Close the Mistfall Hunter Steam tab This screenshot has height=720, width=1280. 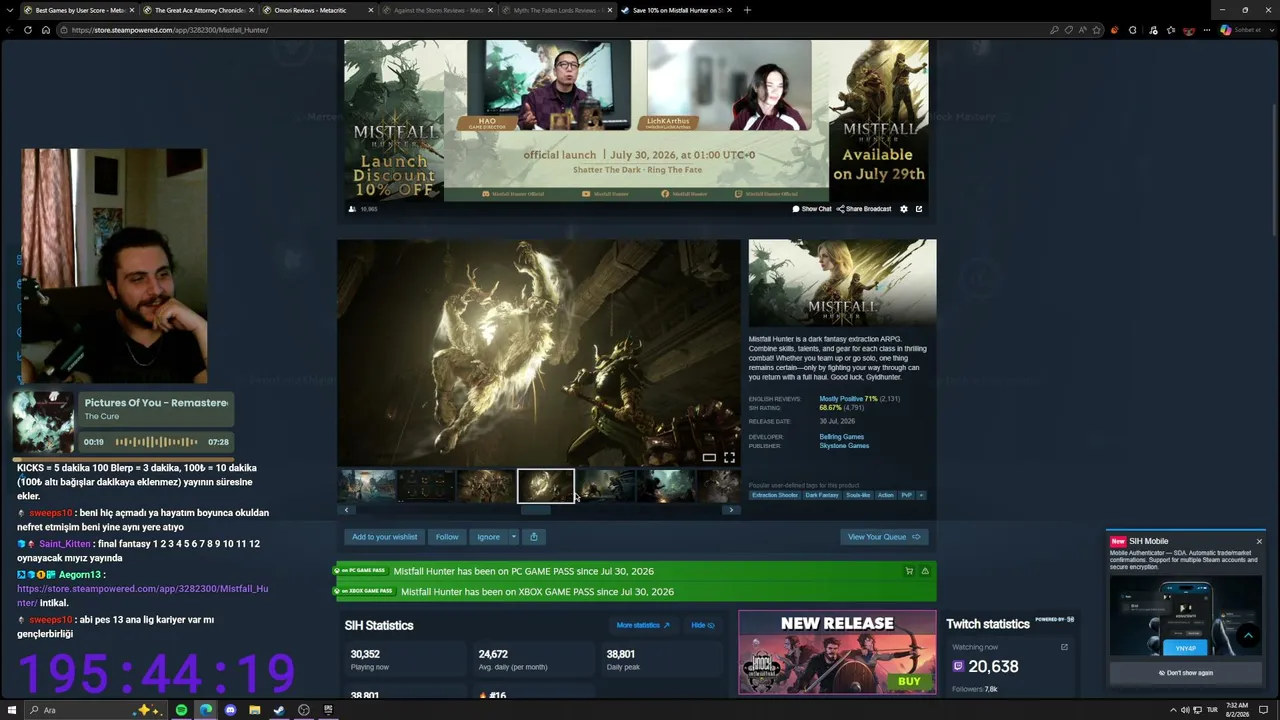[x=729, y=10]
